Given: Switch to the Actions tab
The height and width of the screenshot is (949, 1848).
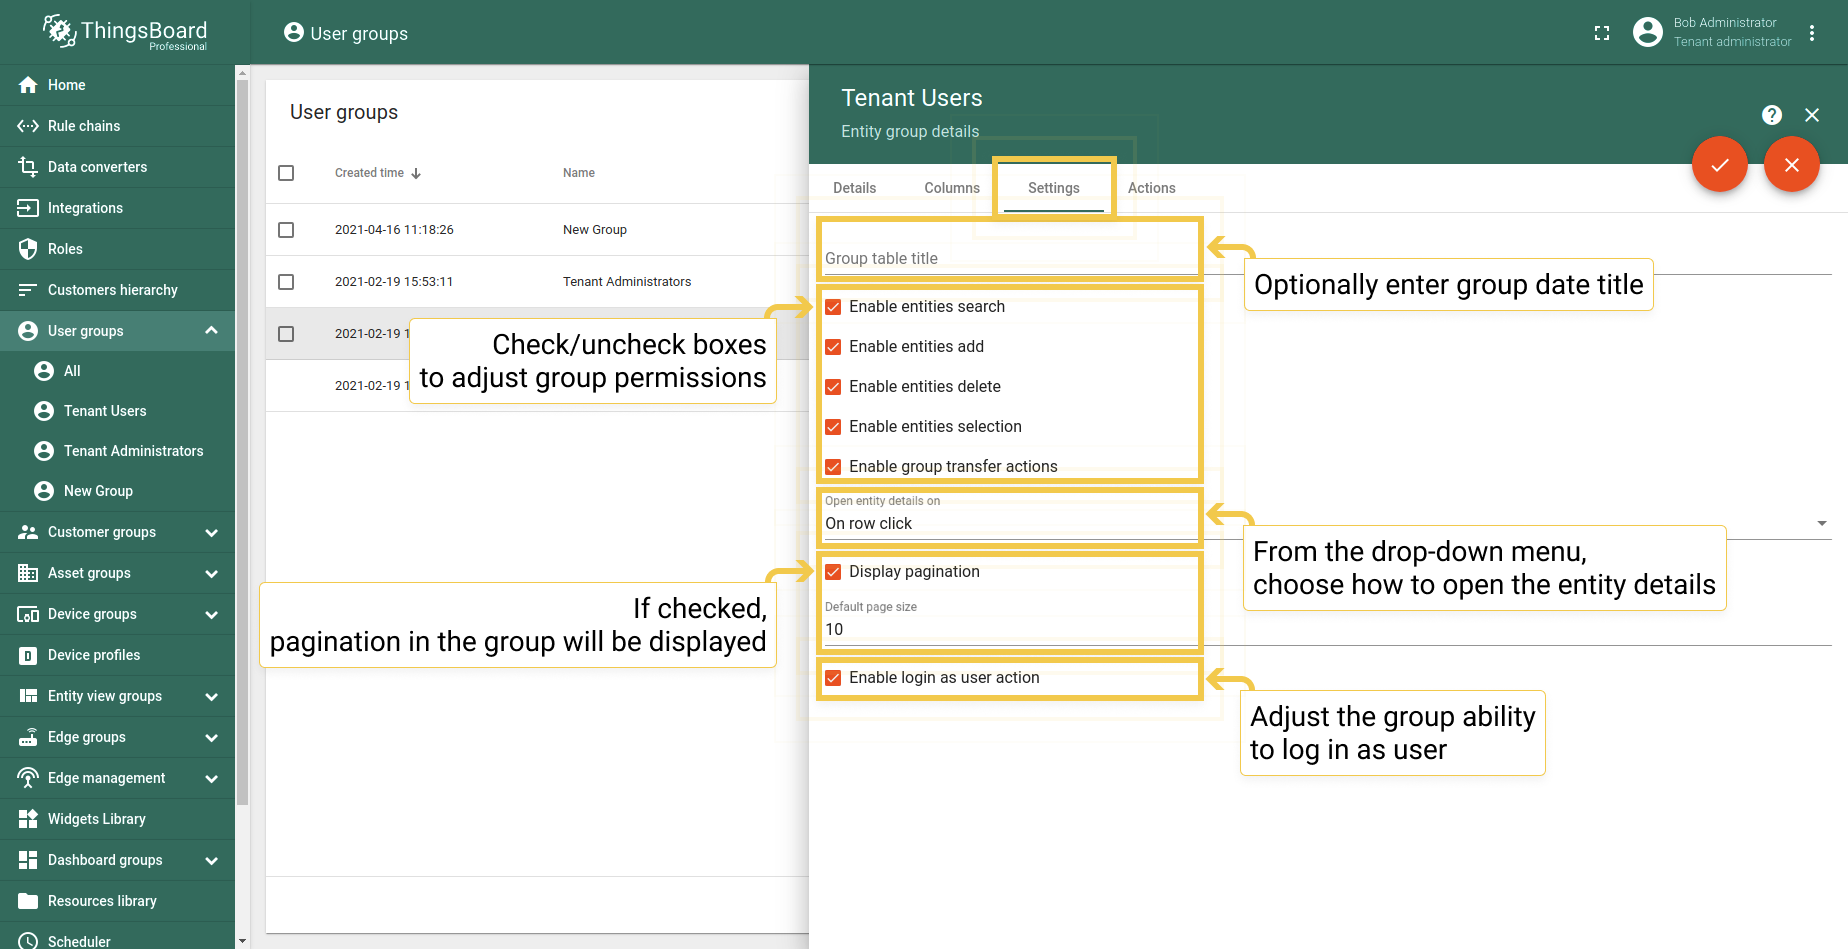Looking at the screenshot, I should (x=1152, y=188).
